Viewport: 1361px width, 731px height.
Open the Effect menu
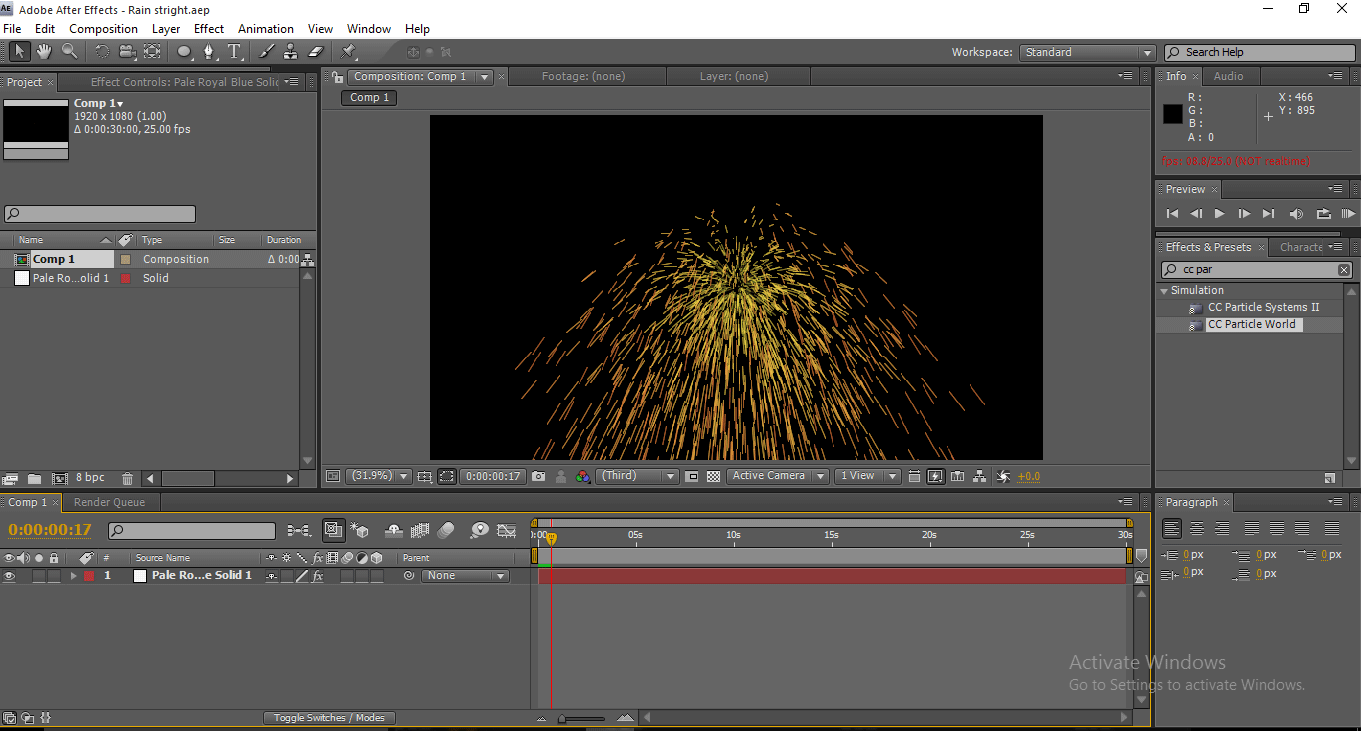tap(209, 29)
